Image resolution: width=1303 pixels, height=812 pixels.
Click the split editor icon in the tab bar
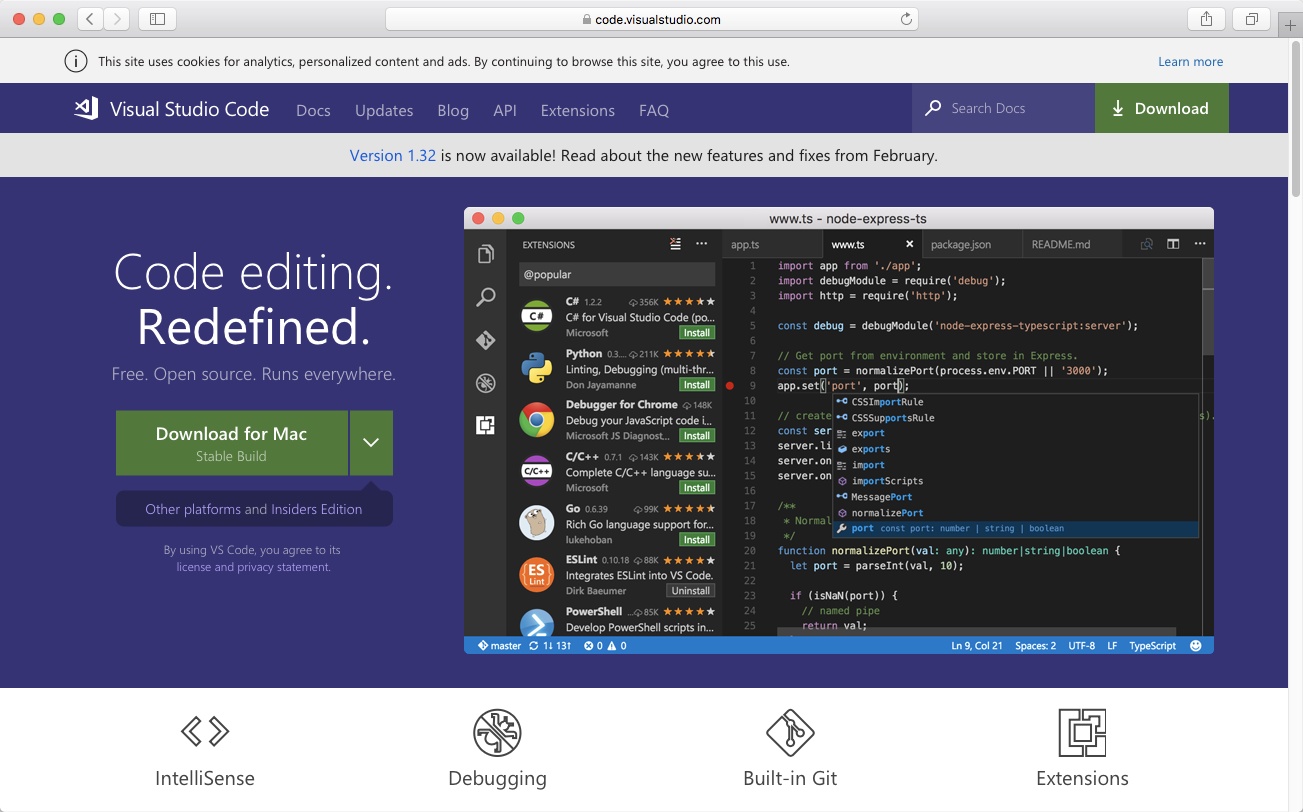coord(1171,243)
